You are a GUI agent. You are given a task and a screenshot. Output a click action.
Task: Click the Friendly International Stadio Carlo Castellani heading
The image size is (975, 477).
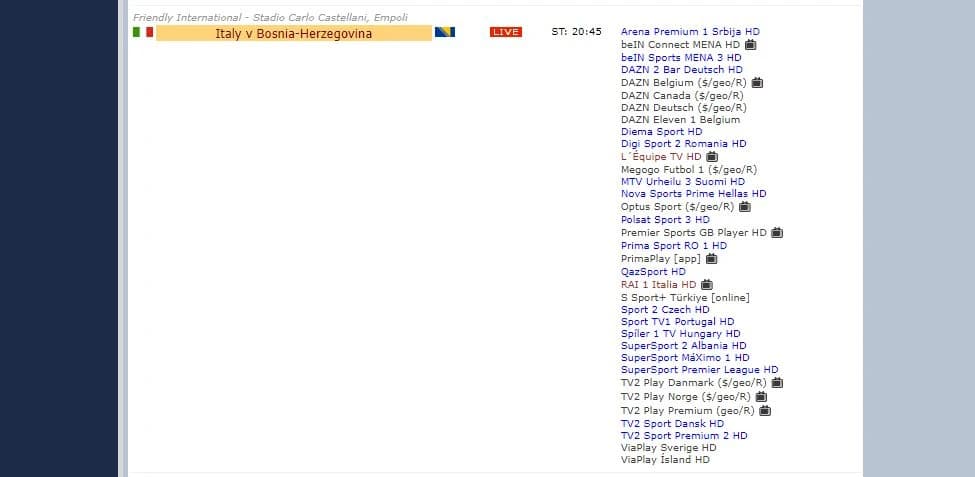tap(270, 17)
